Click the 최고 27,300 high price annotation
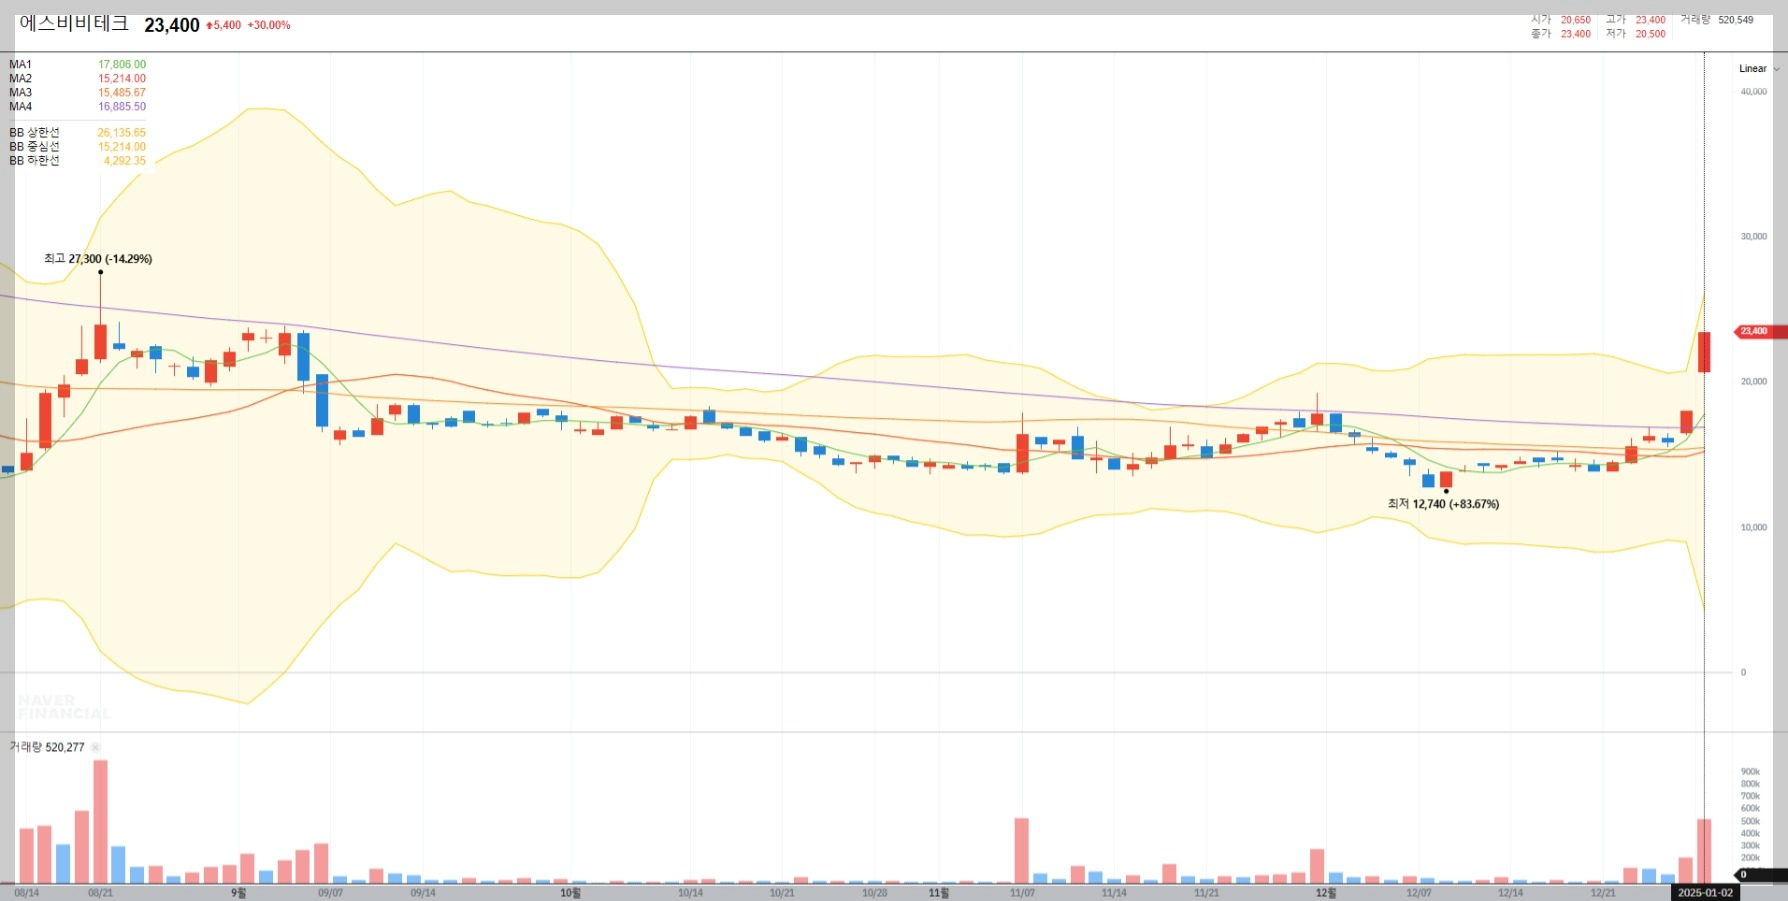 [98, 259]
